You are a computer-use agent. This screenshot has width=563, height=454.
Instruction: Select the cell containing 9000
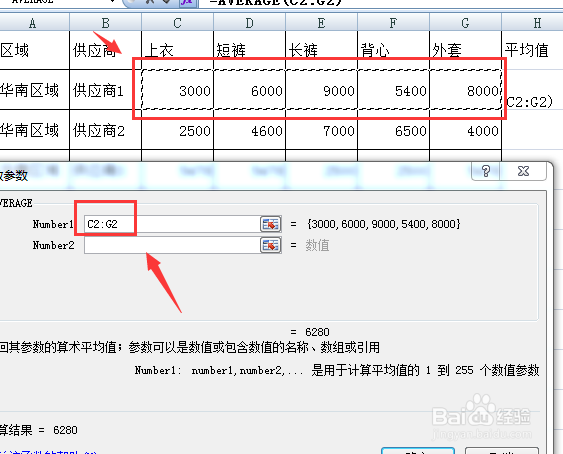point(321,90)
